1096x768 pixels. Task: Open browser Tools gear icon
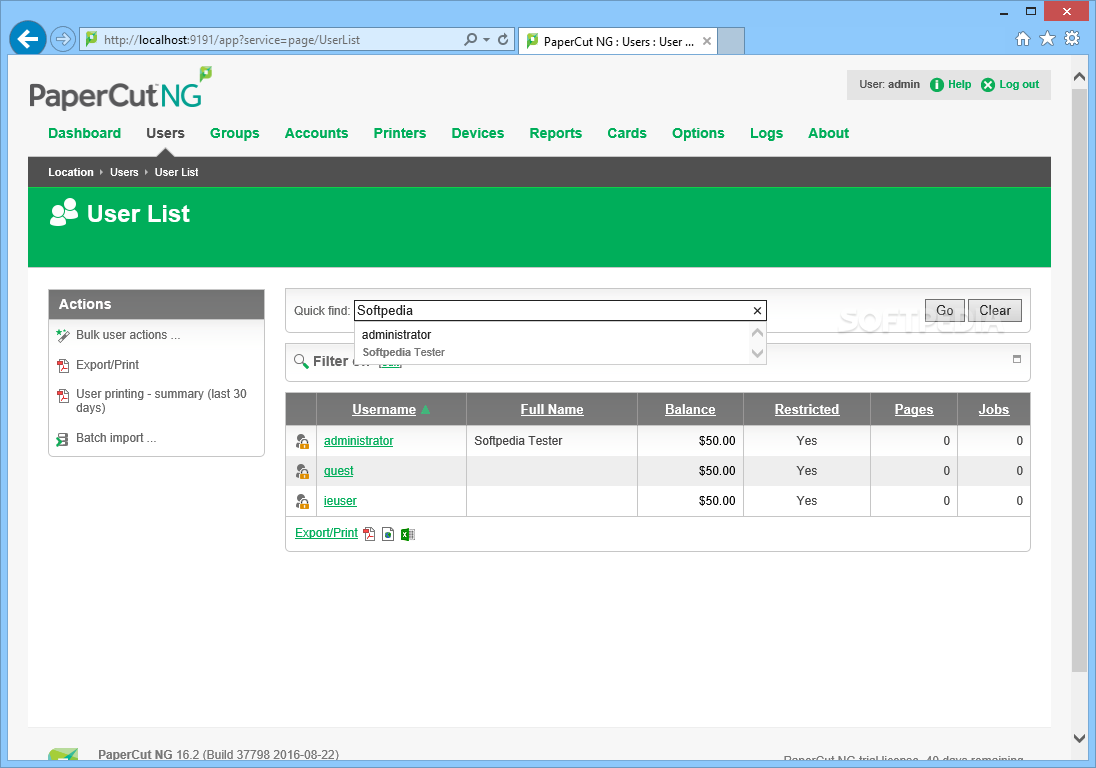pyautogui.click(x=1072, y=38)
